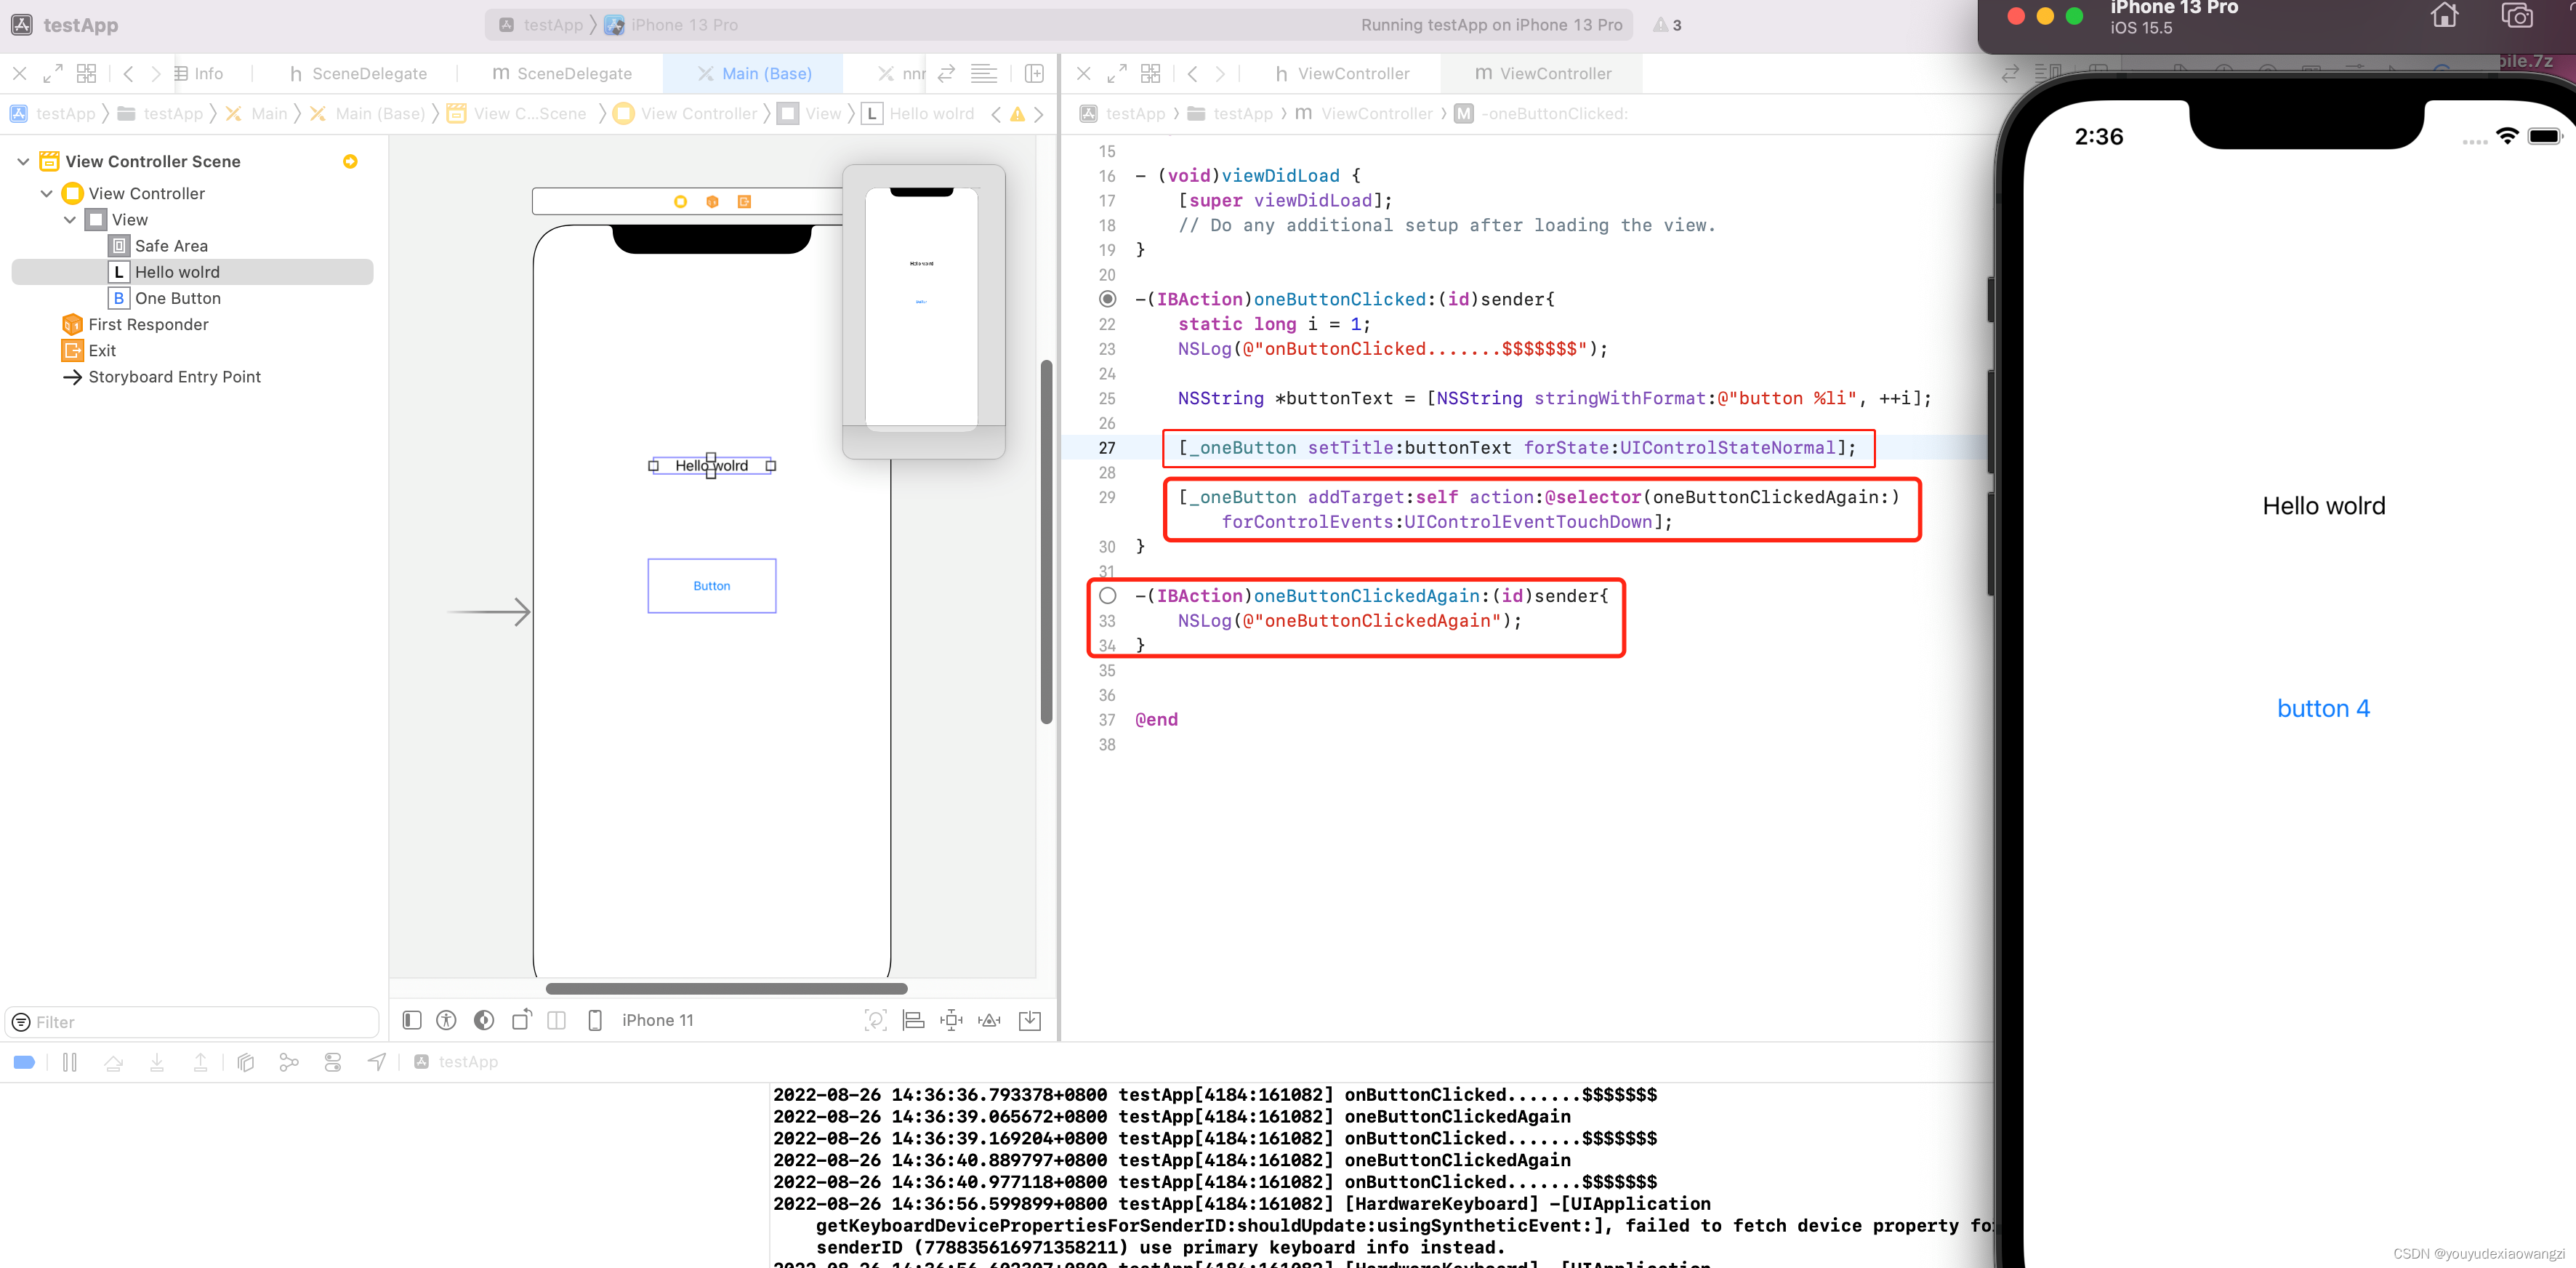The width and height of the screenshot is (2576, 1268).
Task: Tap the "button 4" button in simulator
Action: tap(2322, 708)
